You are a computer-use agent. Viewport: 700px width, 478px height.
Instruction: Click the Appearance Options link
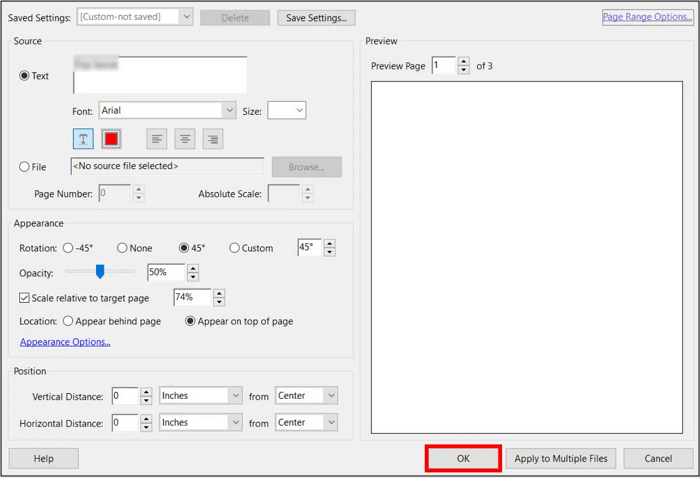point(65,342)
